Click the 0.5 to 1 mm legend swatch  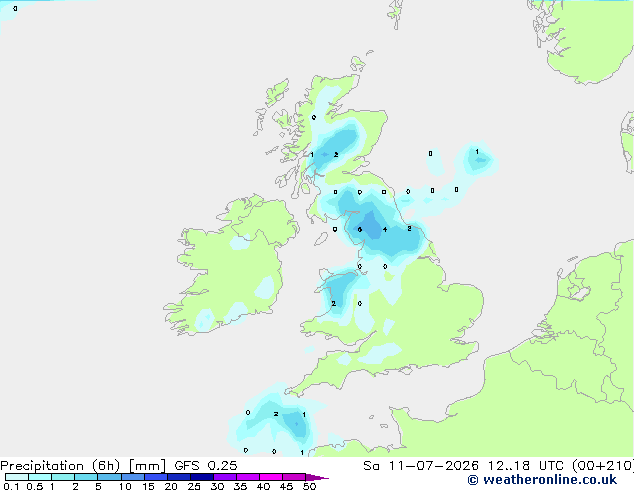pos(40,477)
